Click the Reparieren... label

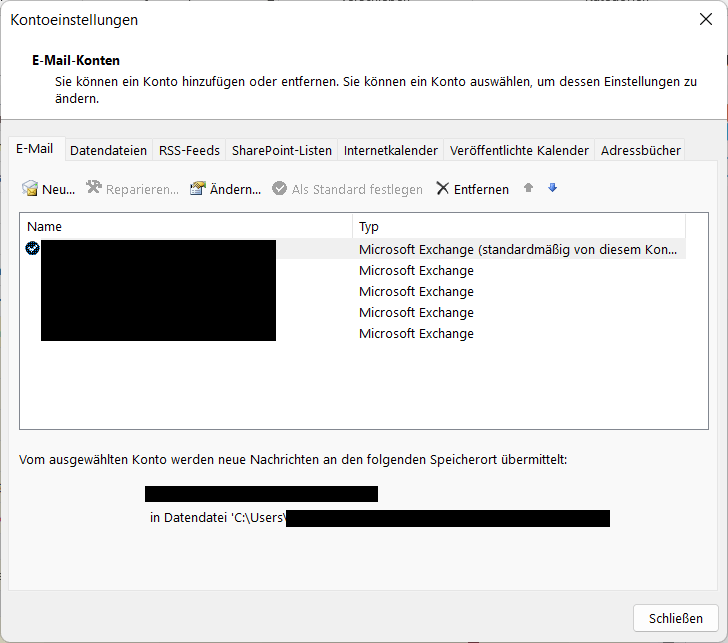click(142, 189)
